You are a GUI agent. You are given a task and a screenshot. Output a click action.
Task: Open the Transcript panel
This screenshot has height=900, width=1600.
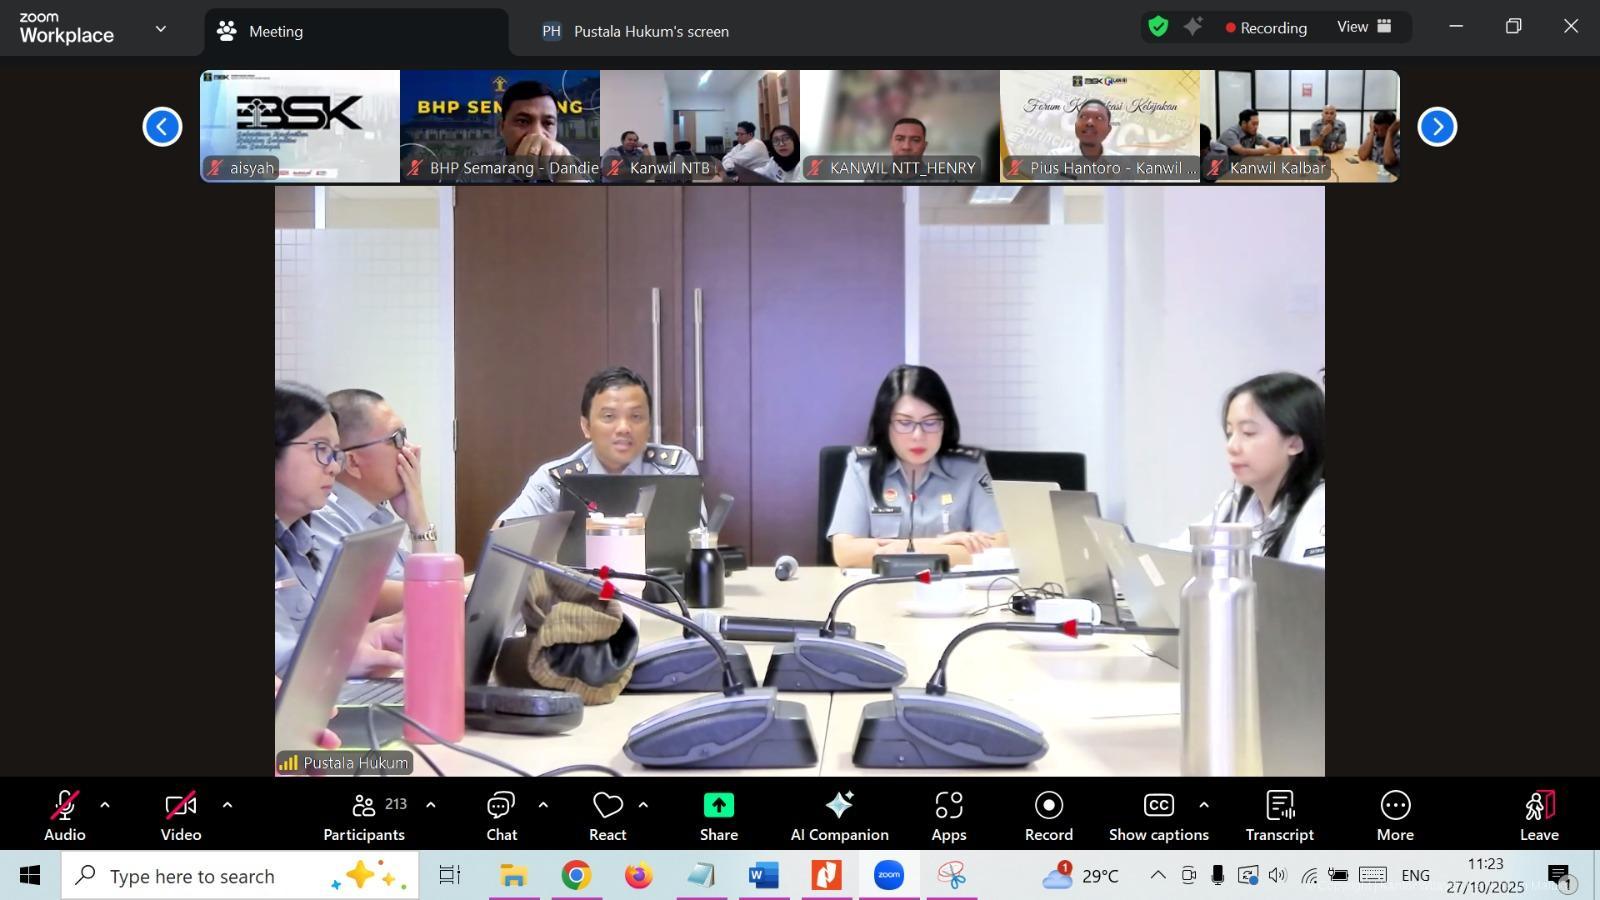pos(1279,815)
